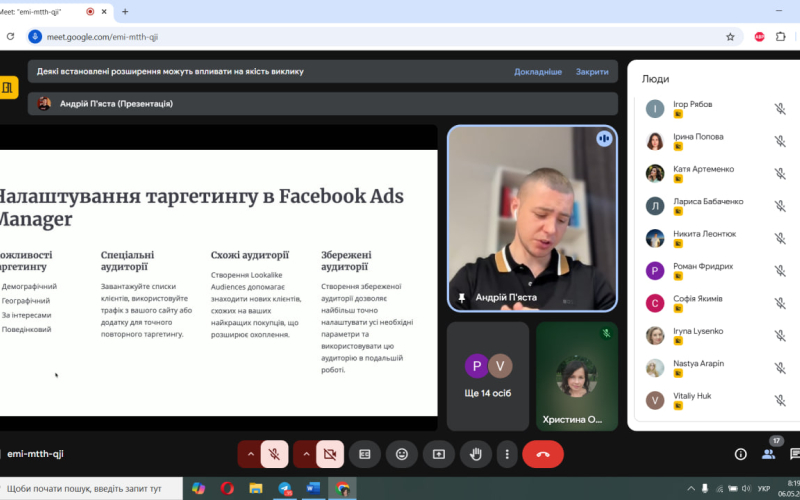The height and width of the screenshot is (500, 800).
Task: Open Word from taskbar
Action: click(313, 488)
